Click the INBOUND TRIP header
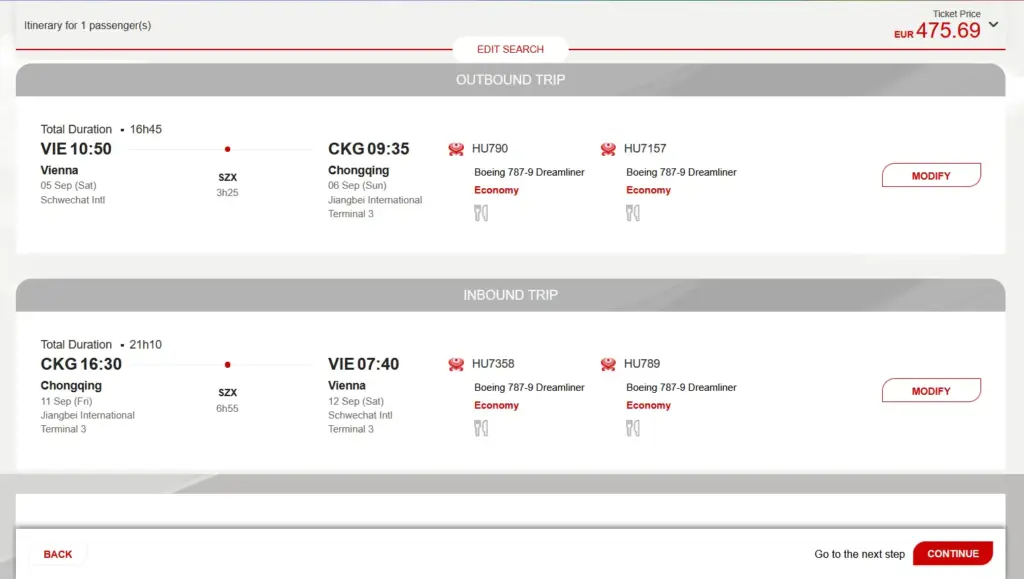 point(510,295)
